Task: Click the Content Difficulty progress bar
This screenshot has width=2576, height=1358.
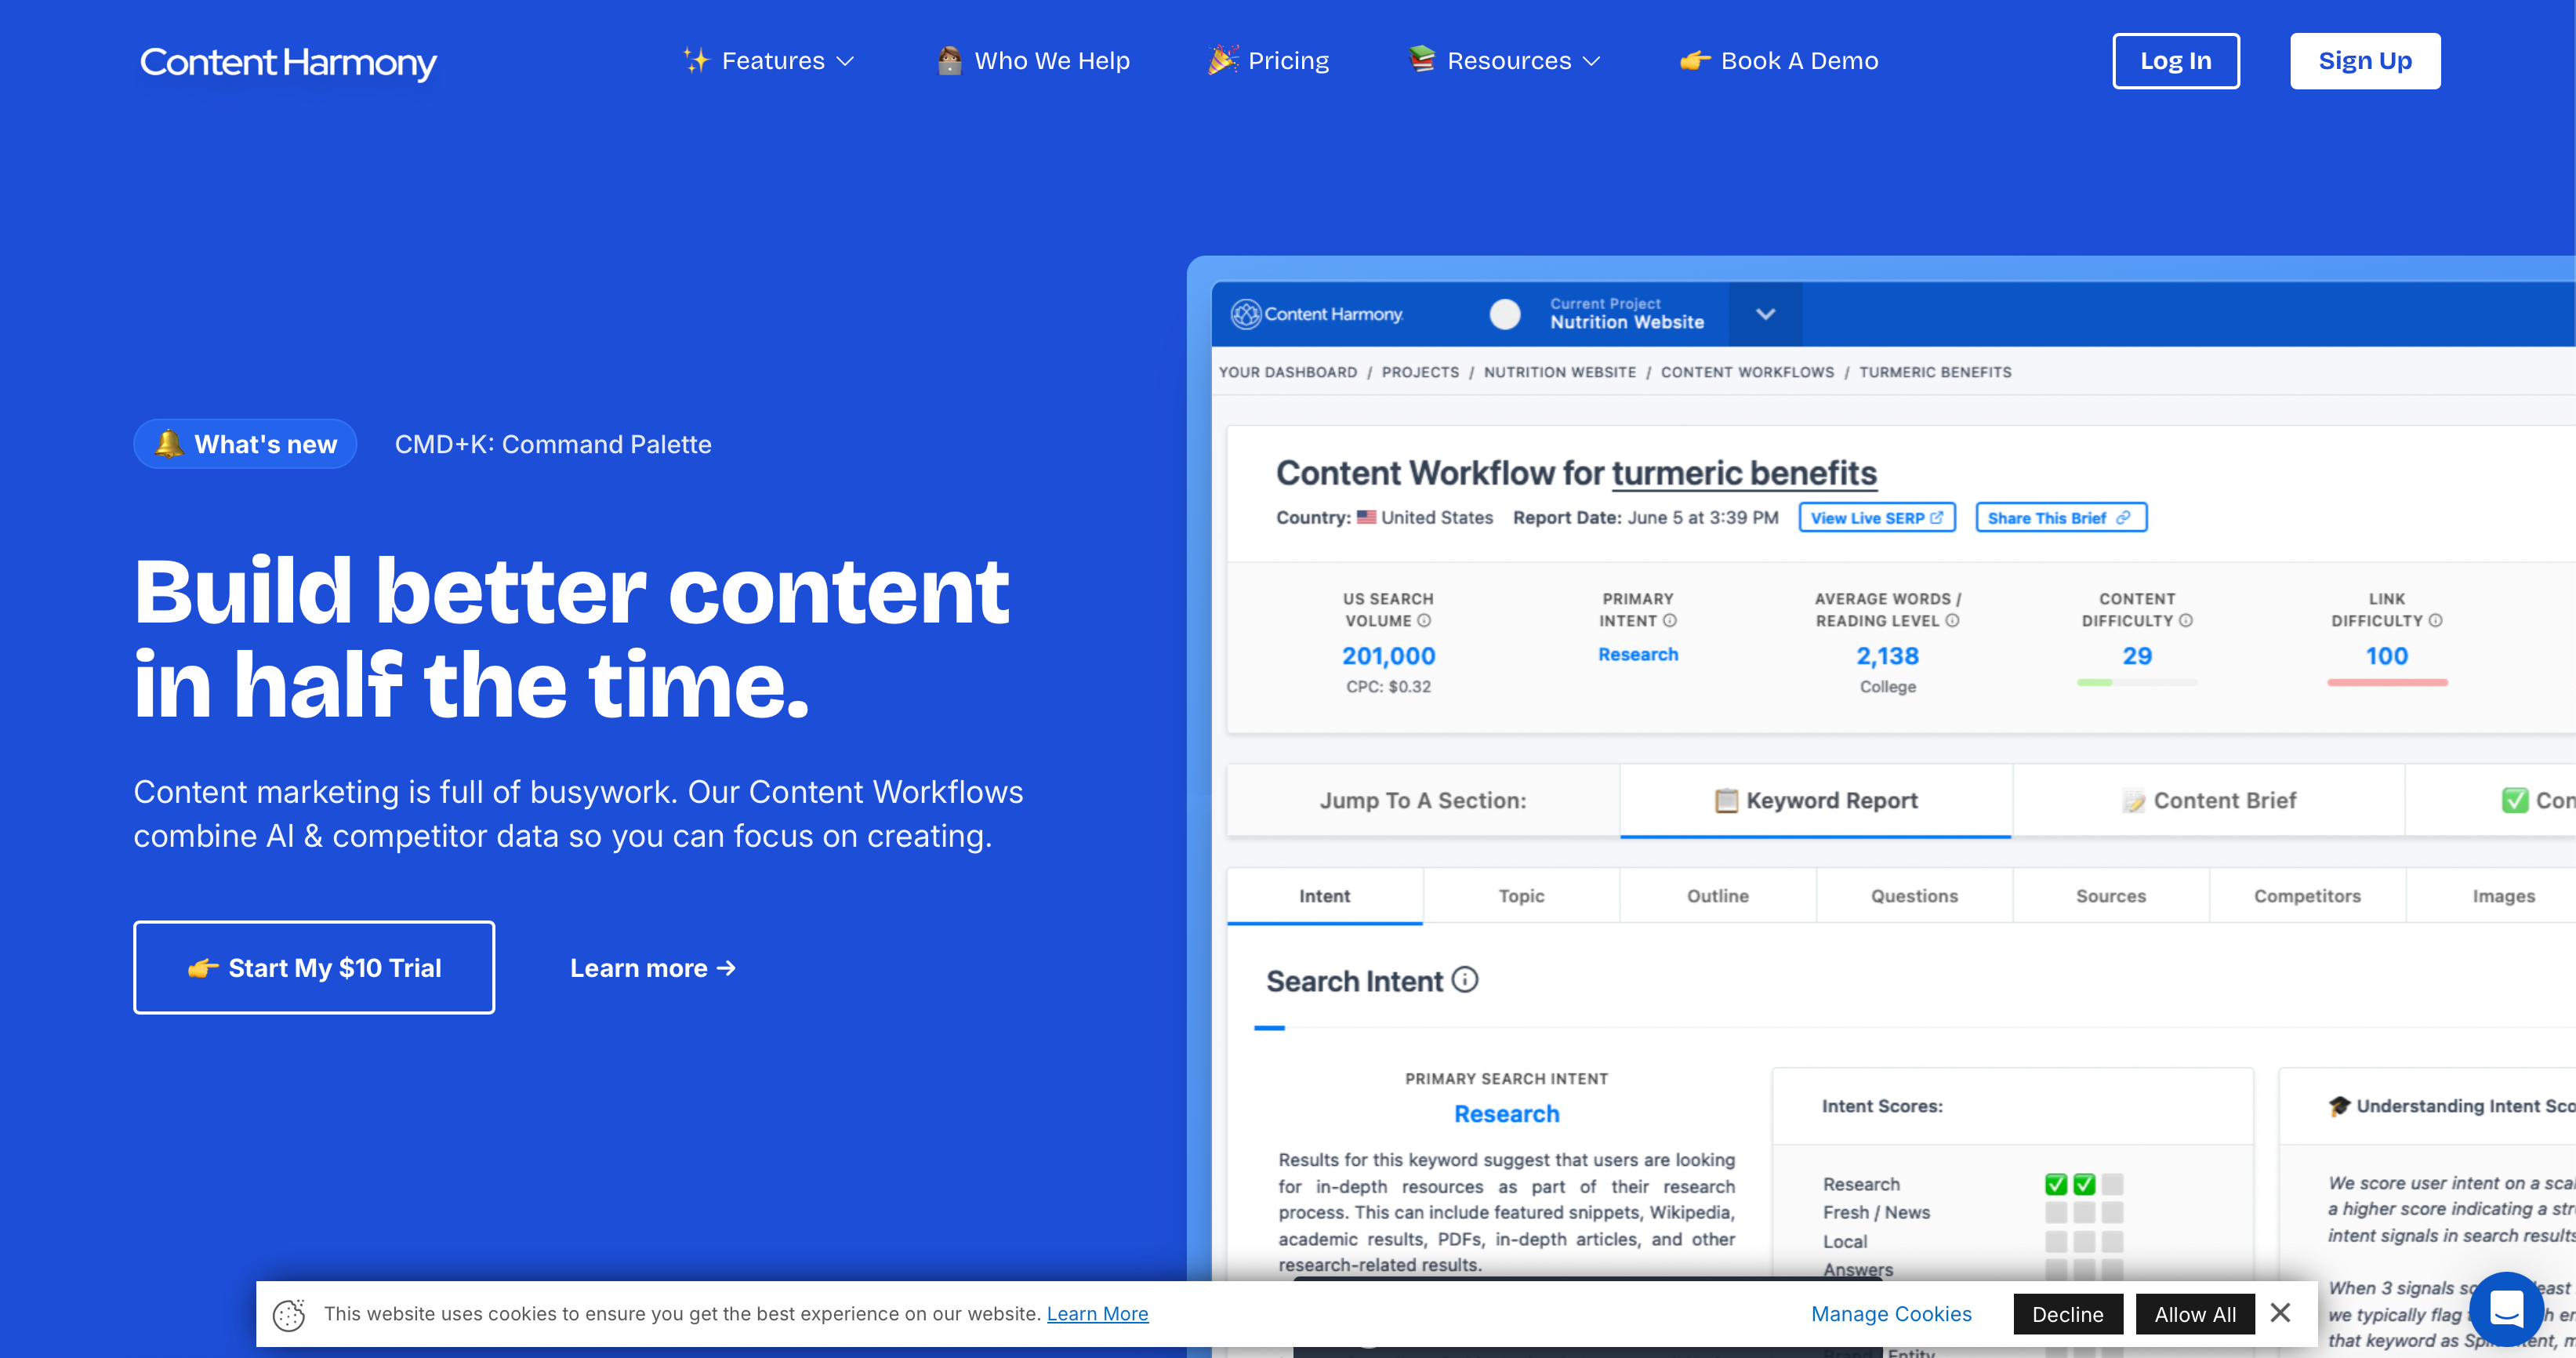Action: coord(2137,682)
